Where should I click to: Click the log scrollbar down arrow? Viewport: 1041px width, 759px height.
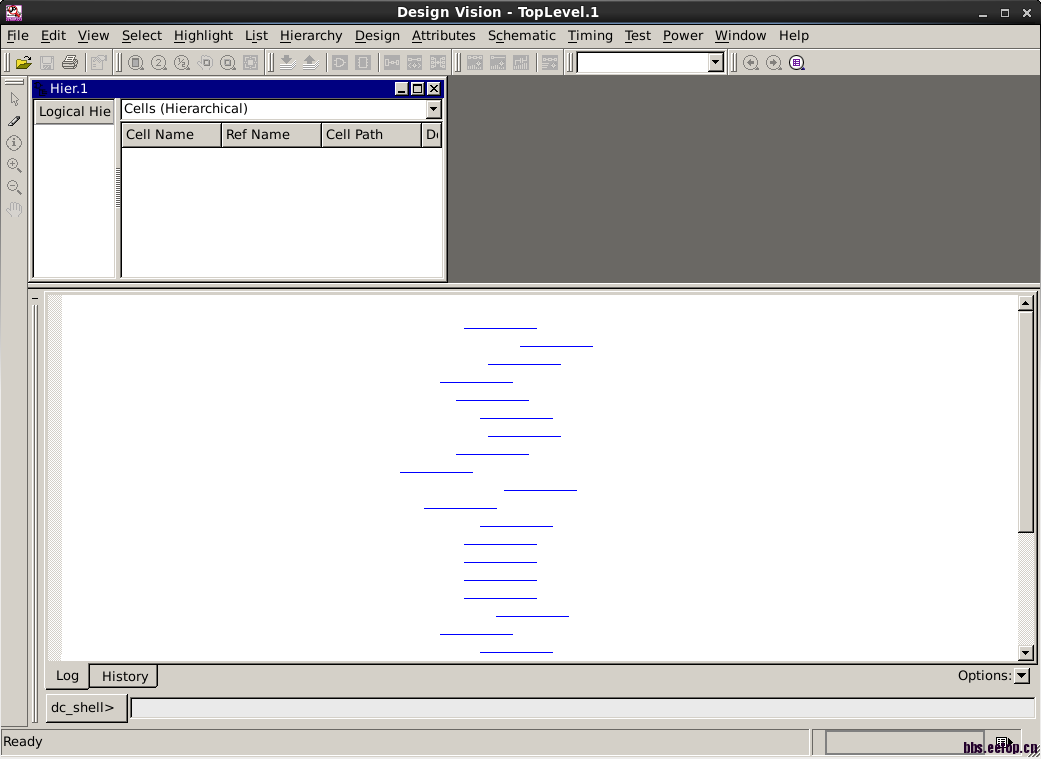[x=1025, y=653]
